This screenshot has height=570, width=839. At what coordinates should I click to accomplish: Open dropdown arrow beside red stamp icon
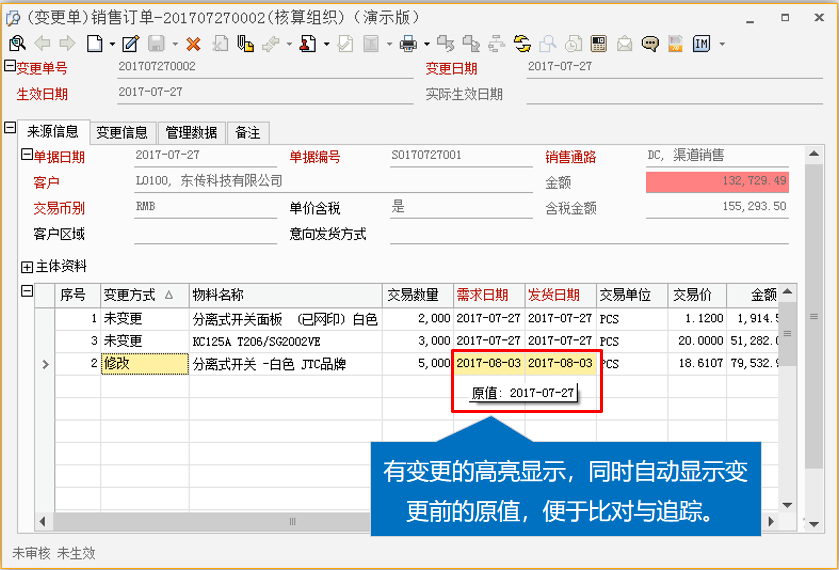click(x=326, y=44)
